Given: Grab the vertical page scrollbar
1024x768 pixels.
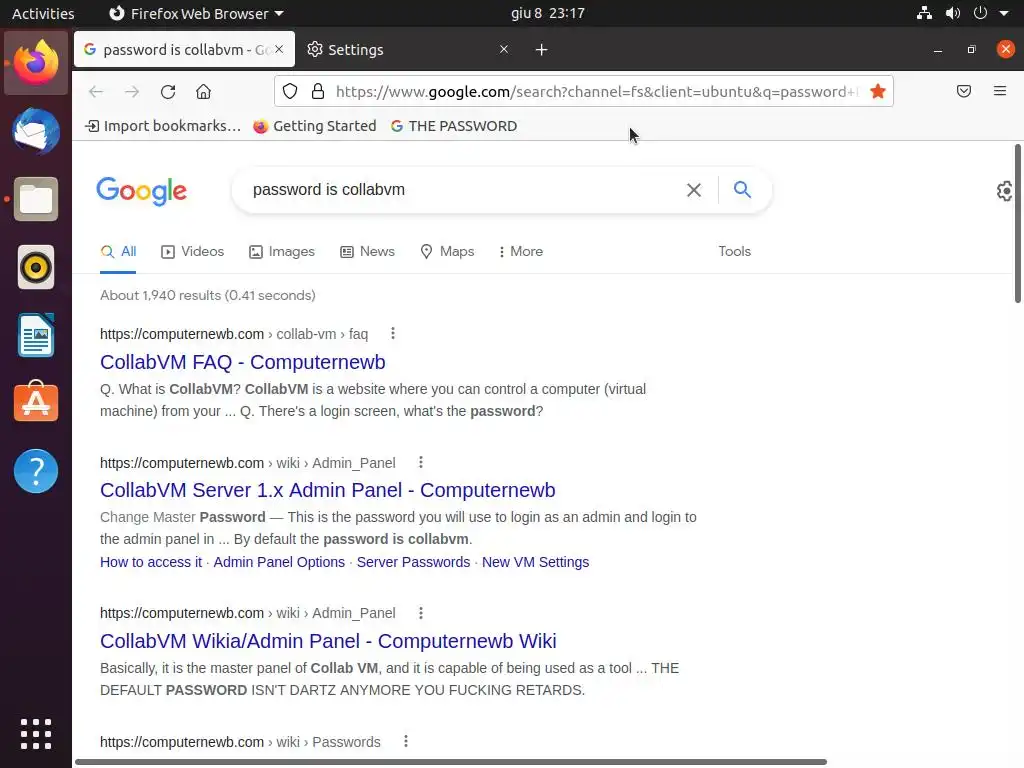Looking at the screenshot, I should pos(1017,223).
